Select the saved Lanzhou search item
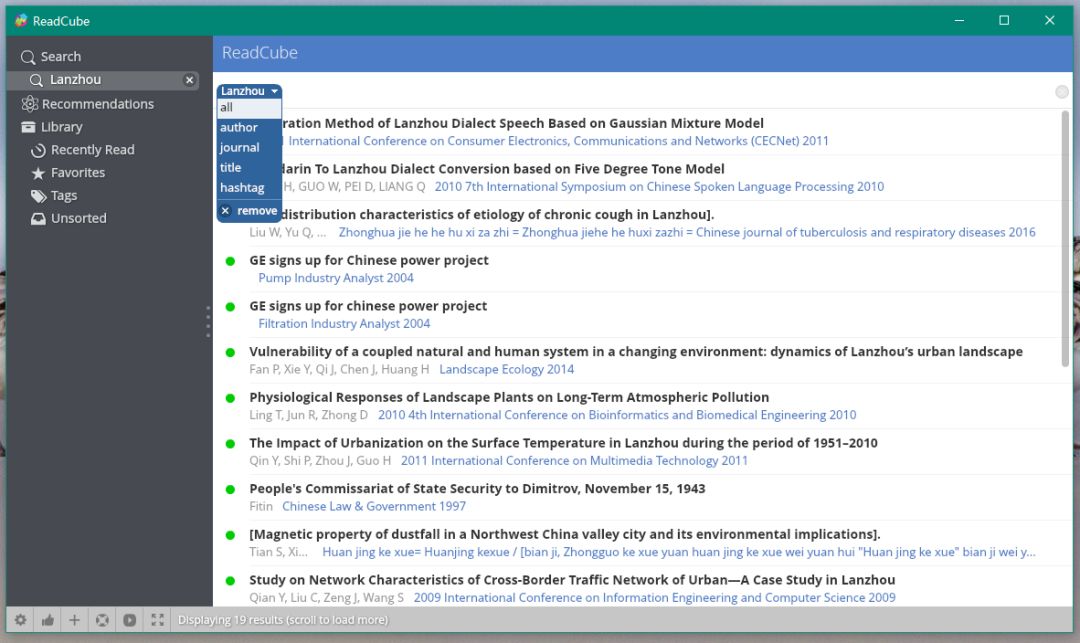This screenshot has width=1080, height=643. [x=103, y=80]
